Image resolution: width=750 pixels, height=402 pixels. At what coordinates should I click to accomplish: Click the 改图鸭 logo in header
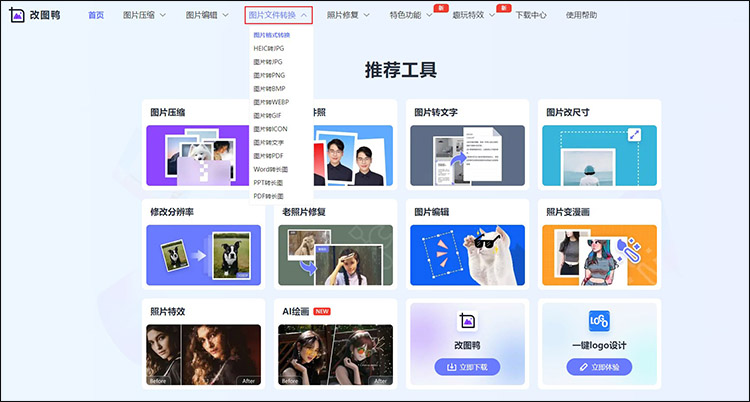(42, 15)
